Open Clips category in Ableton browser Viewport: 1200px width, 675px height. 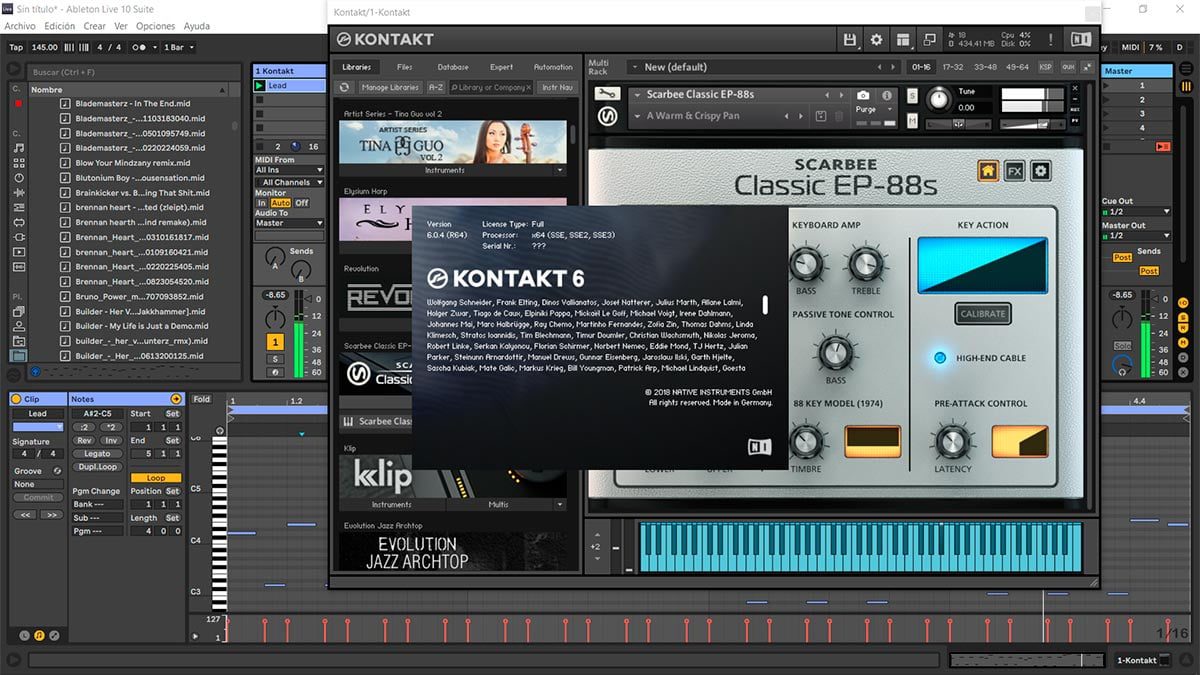pos(19,252)
